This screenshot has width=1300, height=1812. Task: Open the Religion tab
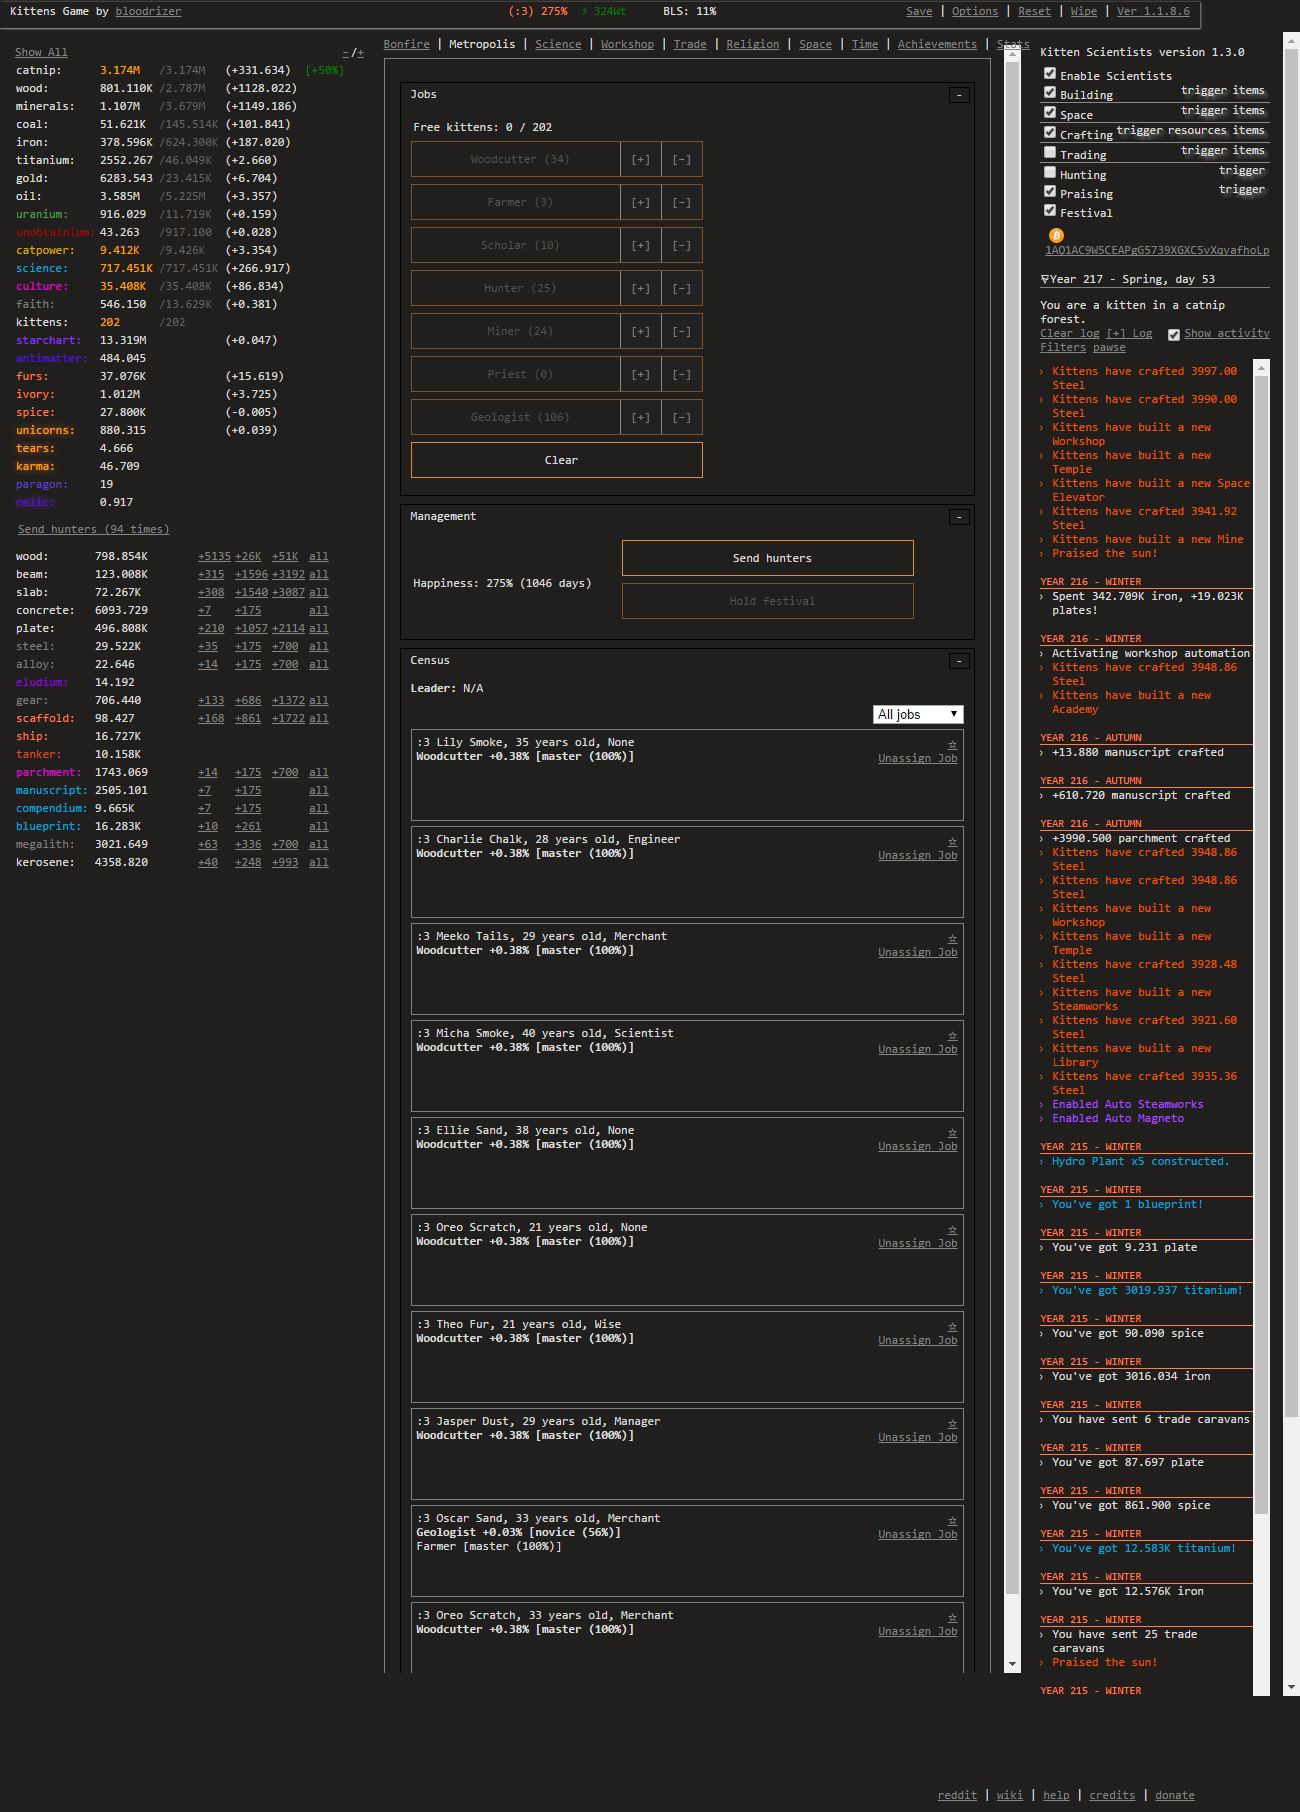pos(752,44)
